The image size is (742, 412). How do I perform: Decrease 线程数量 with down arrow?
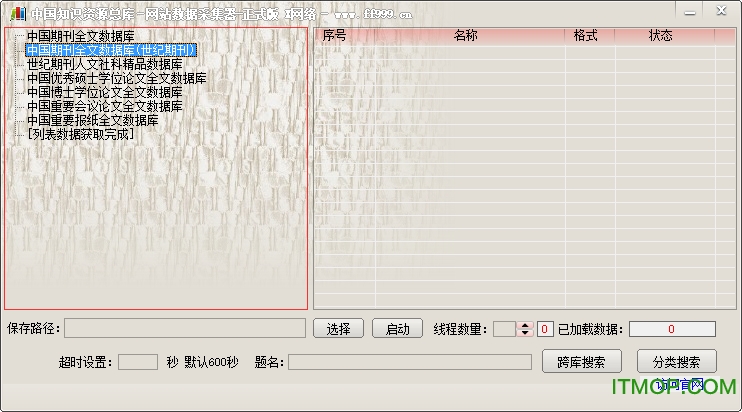coord(525,333)
